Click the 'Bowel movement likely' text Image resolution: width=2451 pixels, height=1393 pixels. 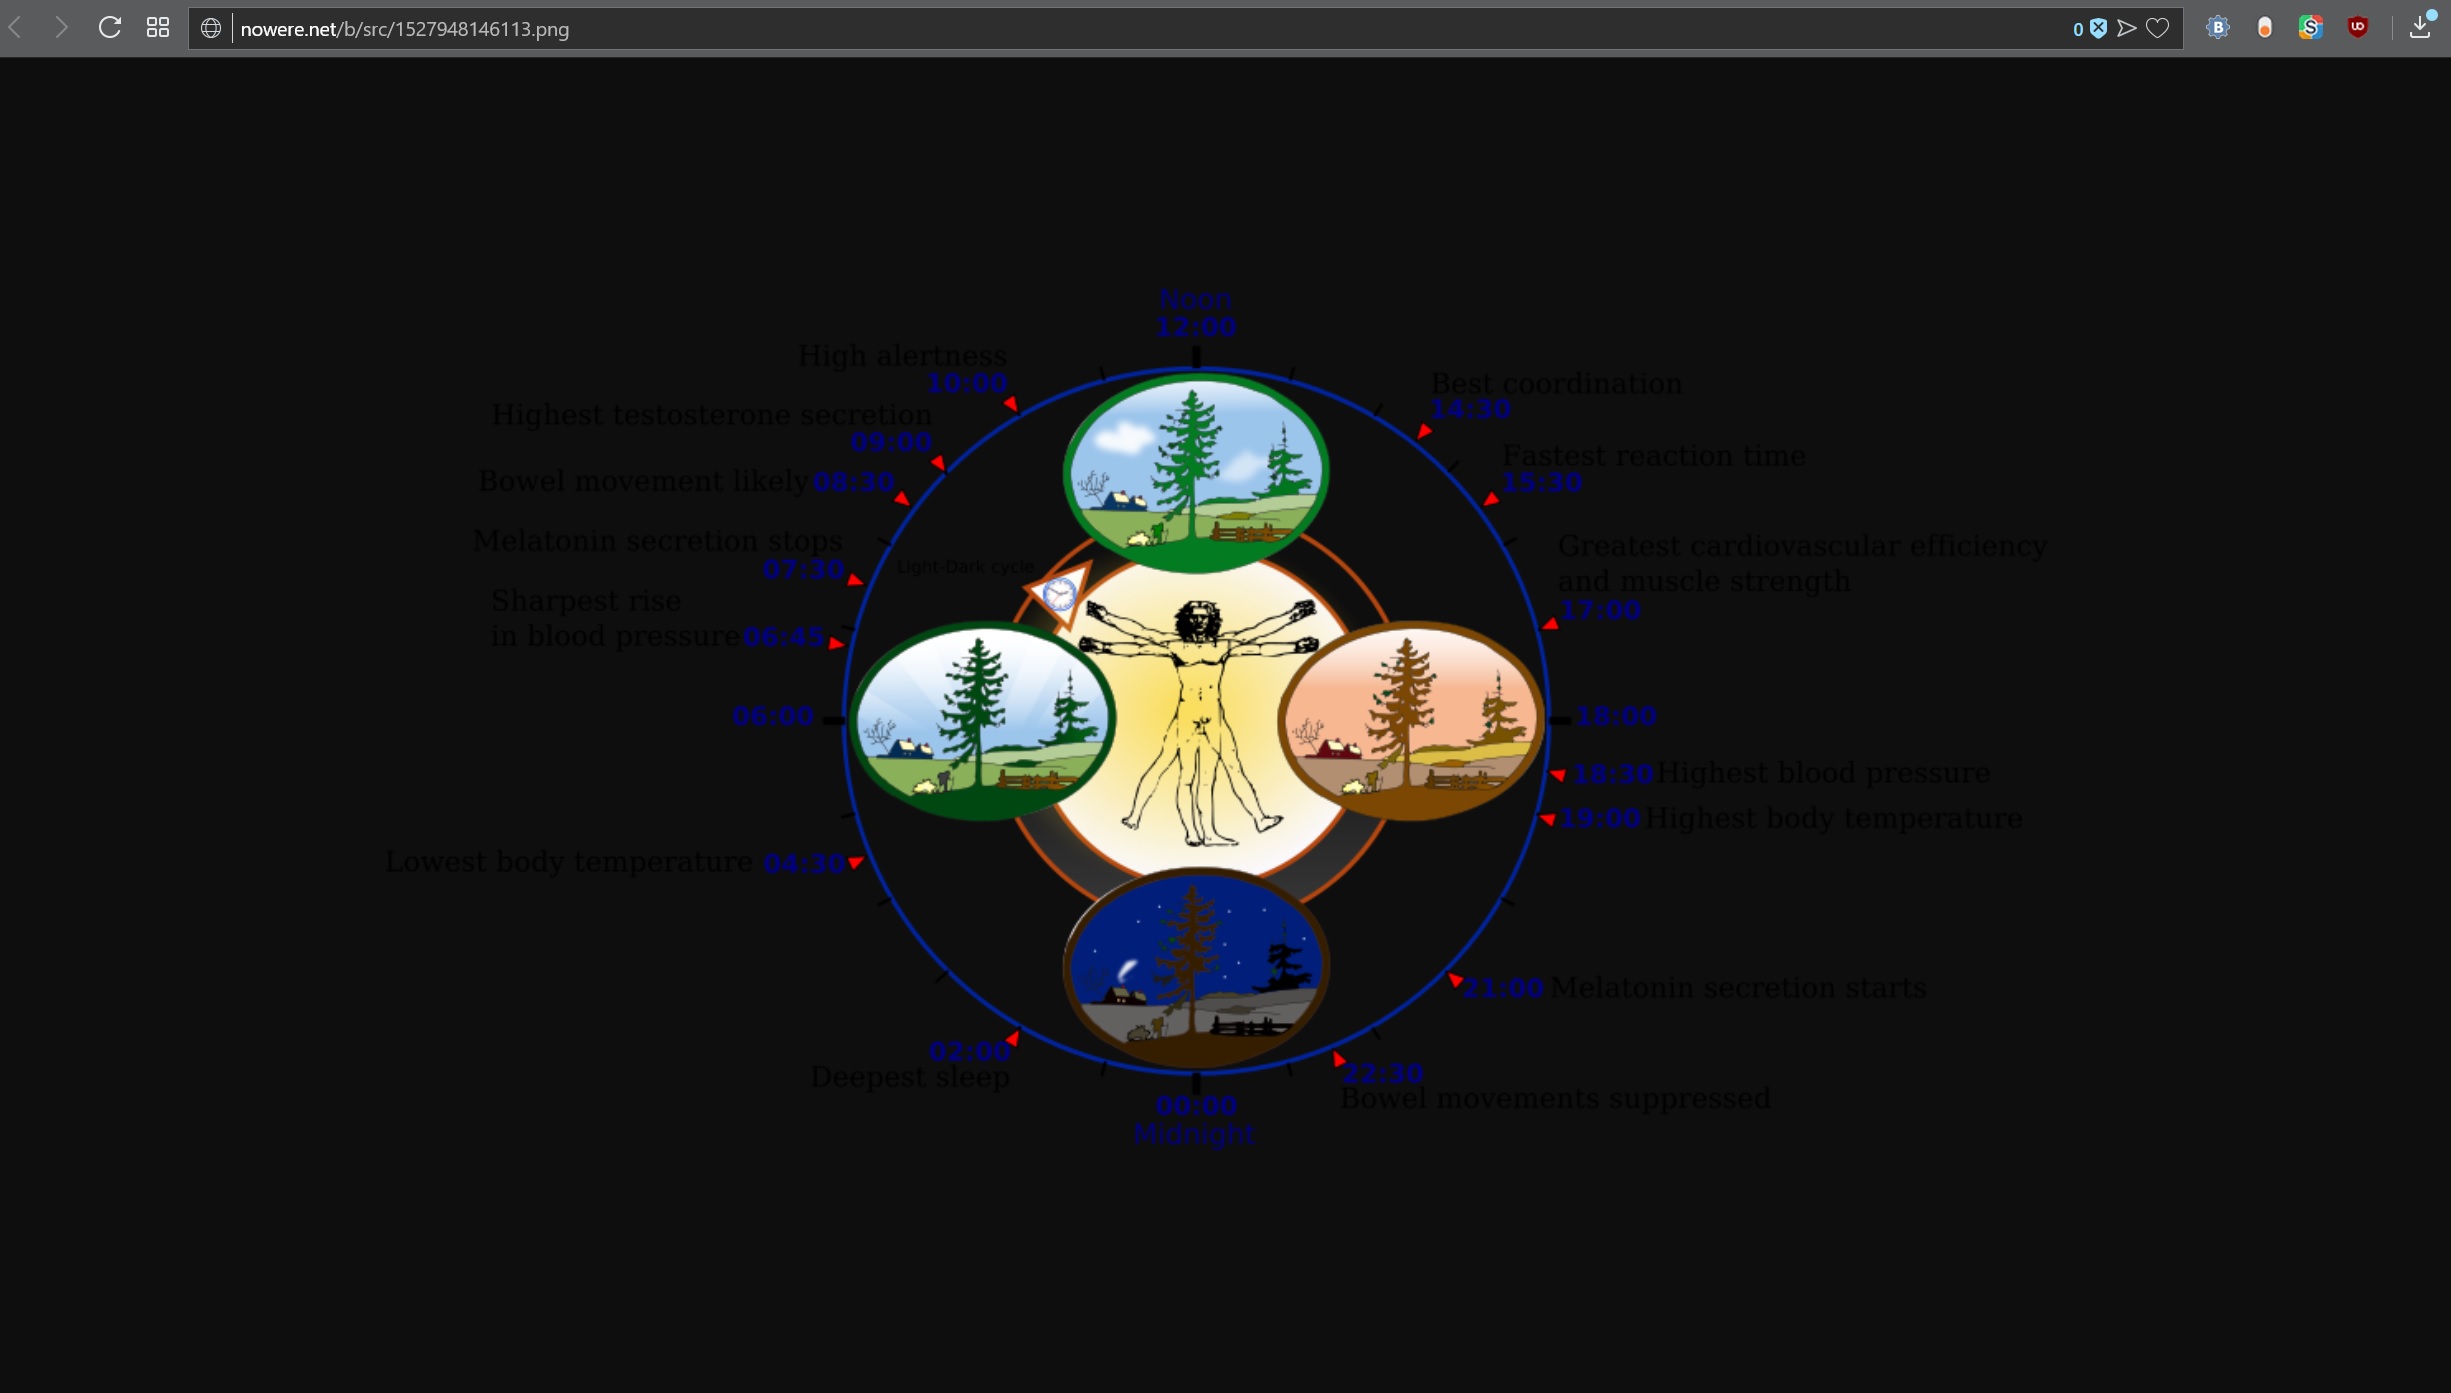point(643,481)
